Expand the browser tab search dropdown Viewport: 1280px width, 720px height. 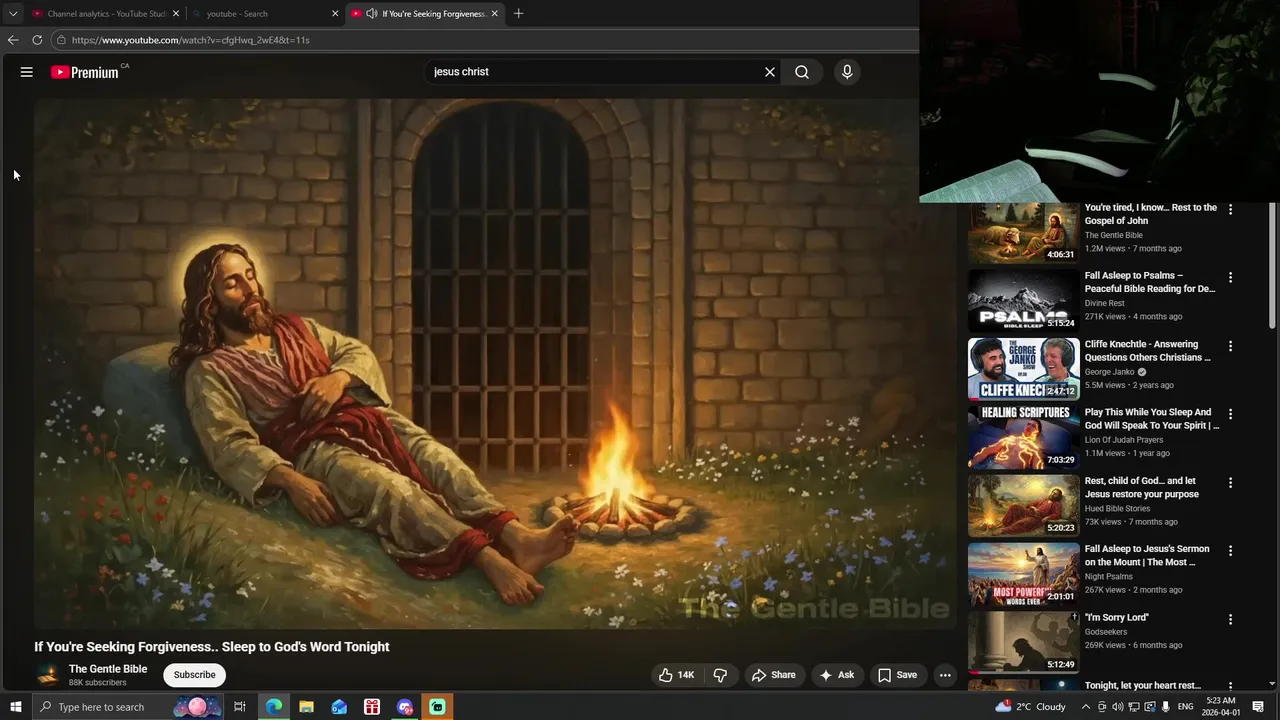(x=13, y=14)
